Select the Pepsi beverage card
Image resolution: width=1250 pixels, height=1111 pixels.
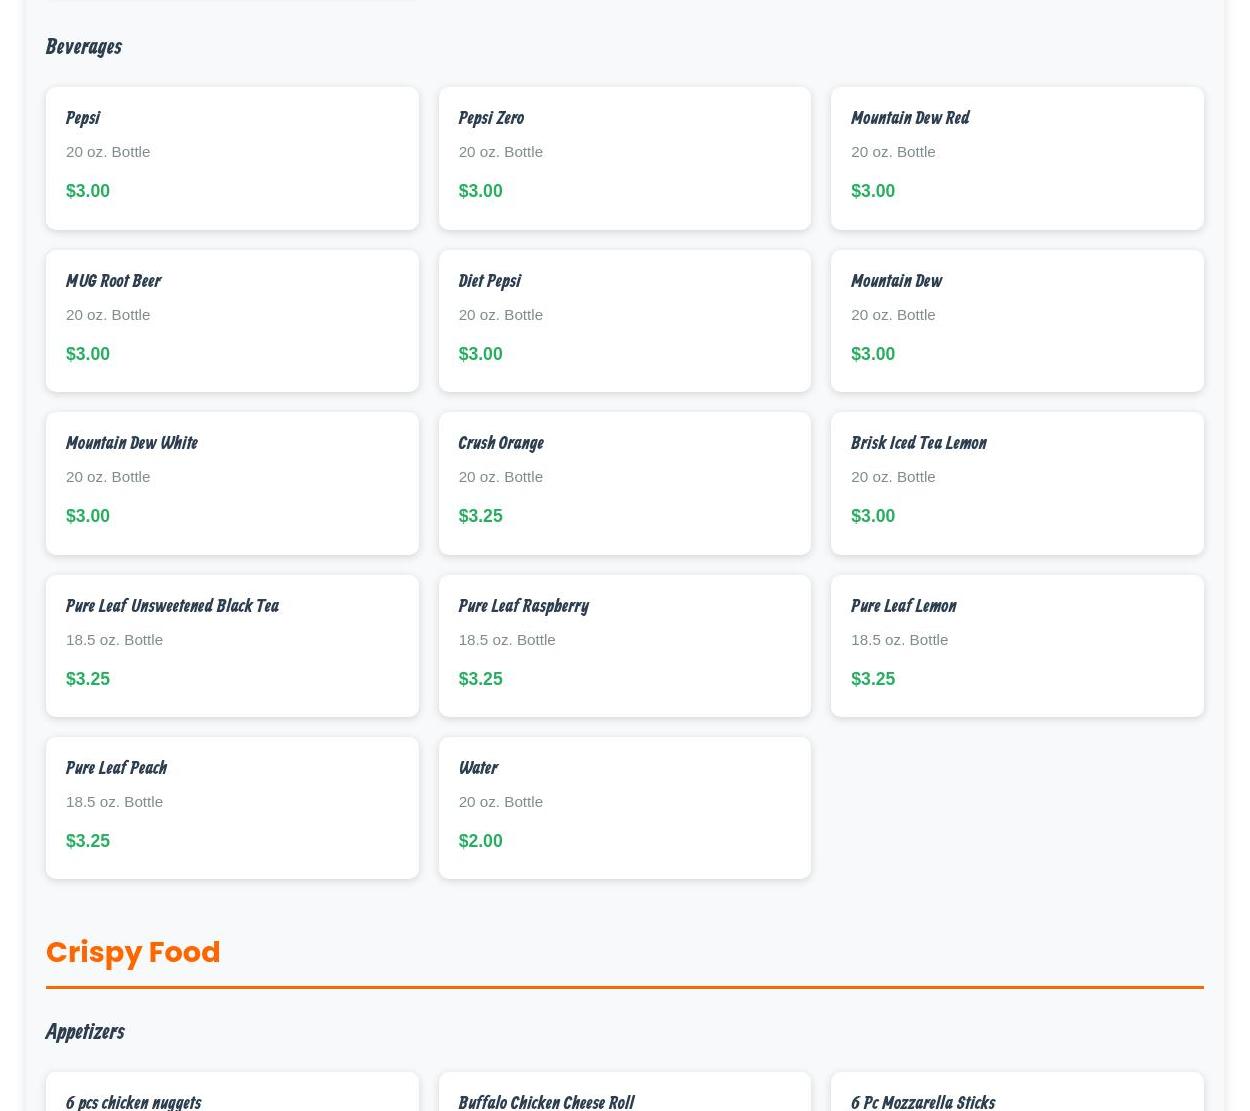click(x=232, y=158)
